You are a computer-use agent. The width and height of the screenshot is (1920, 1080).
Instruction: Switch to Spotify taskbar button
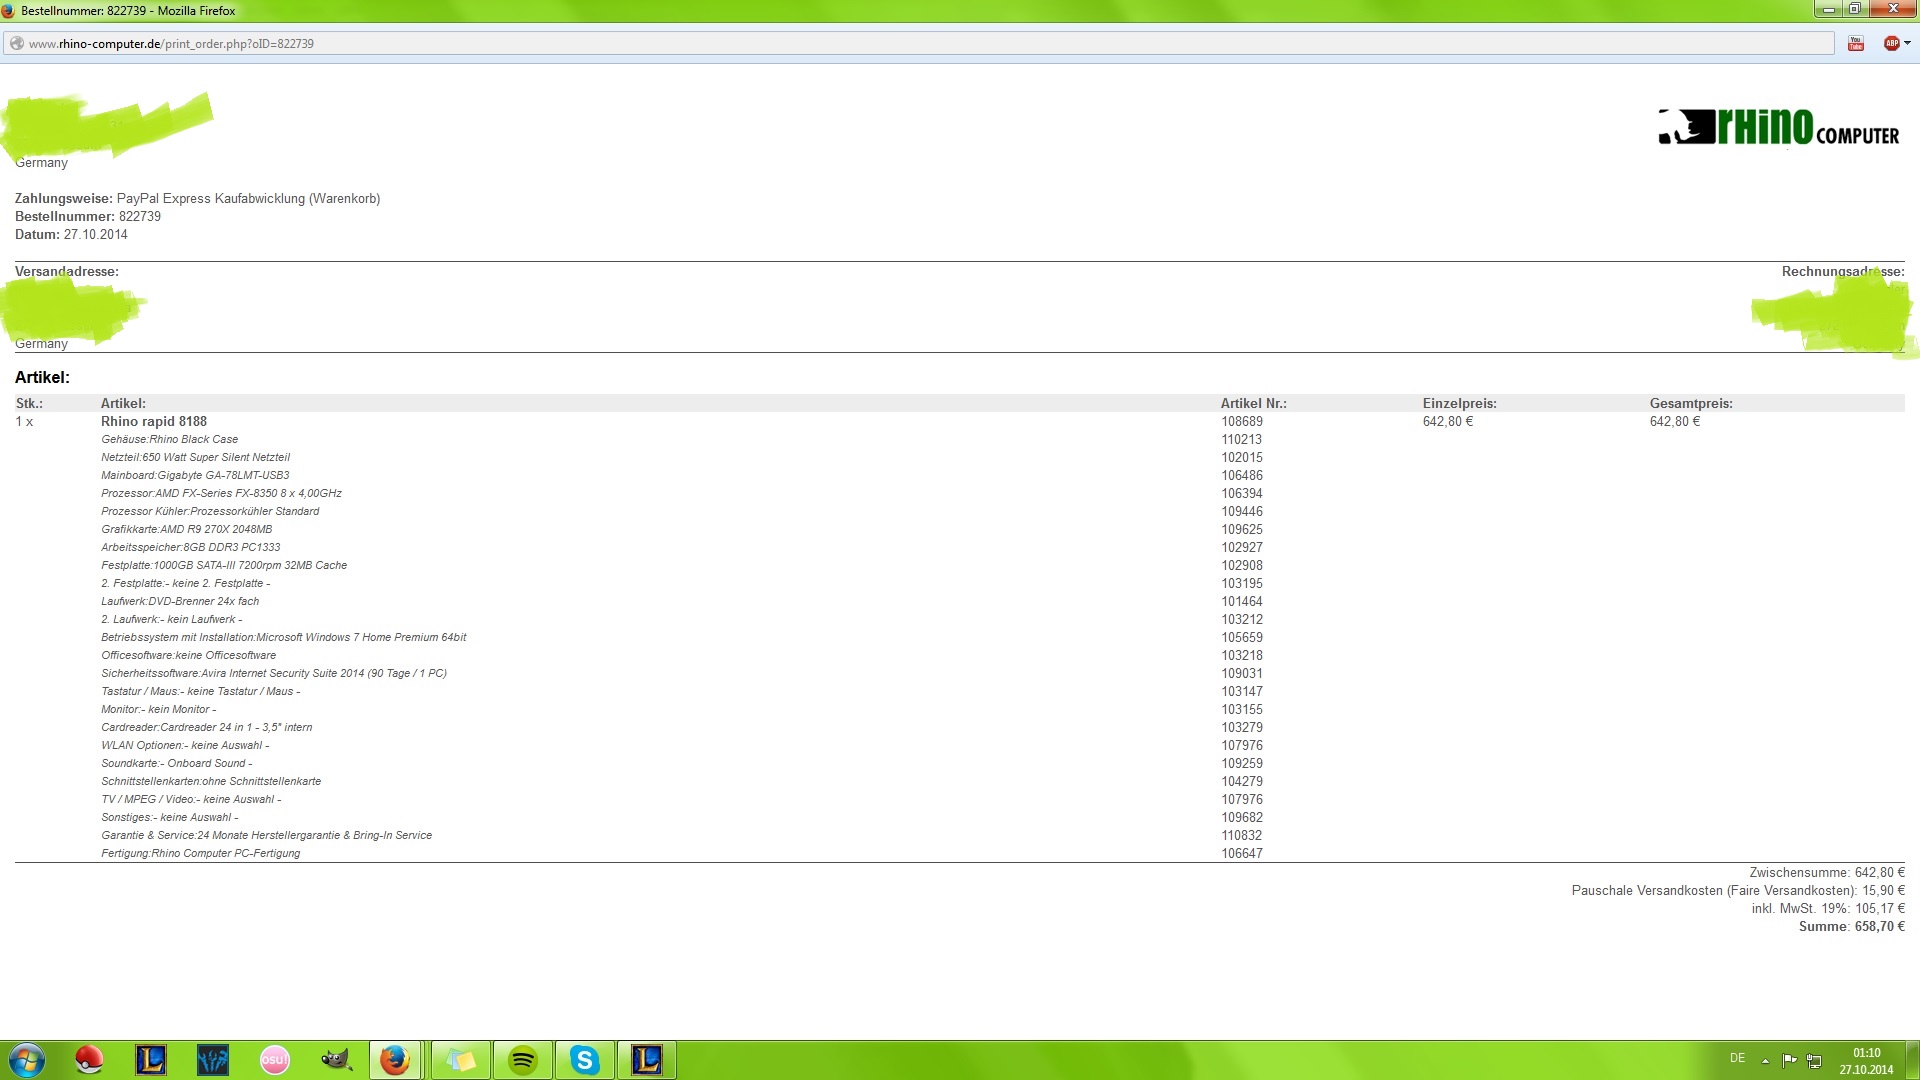point(523,1060)
